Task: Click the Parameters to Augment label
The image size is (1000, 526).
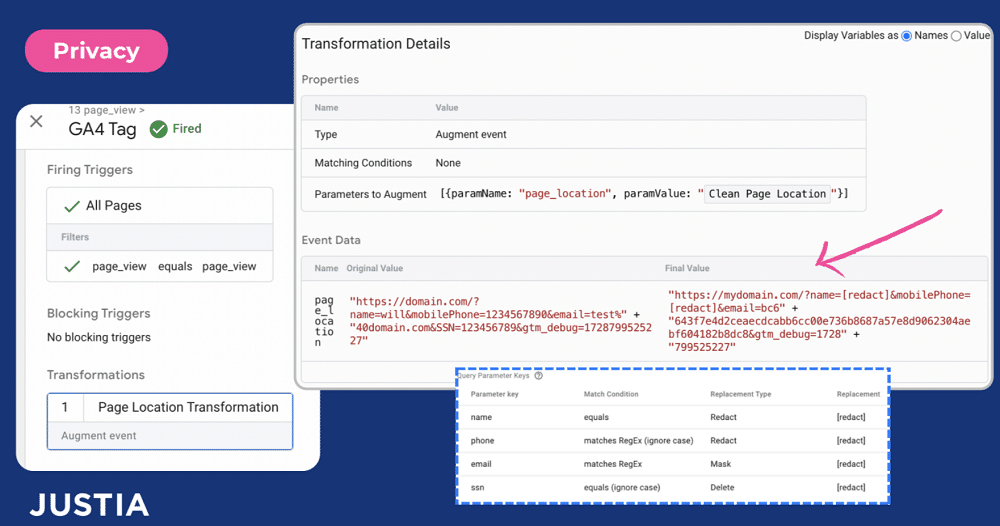Action: coord(371,194)
